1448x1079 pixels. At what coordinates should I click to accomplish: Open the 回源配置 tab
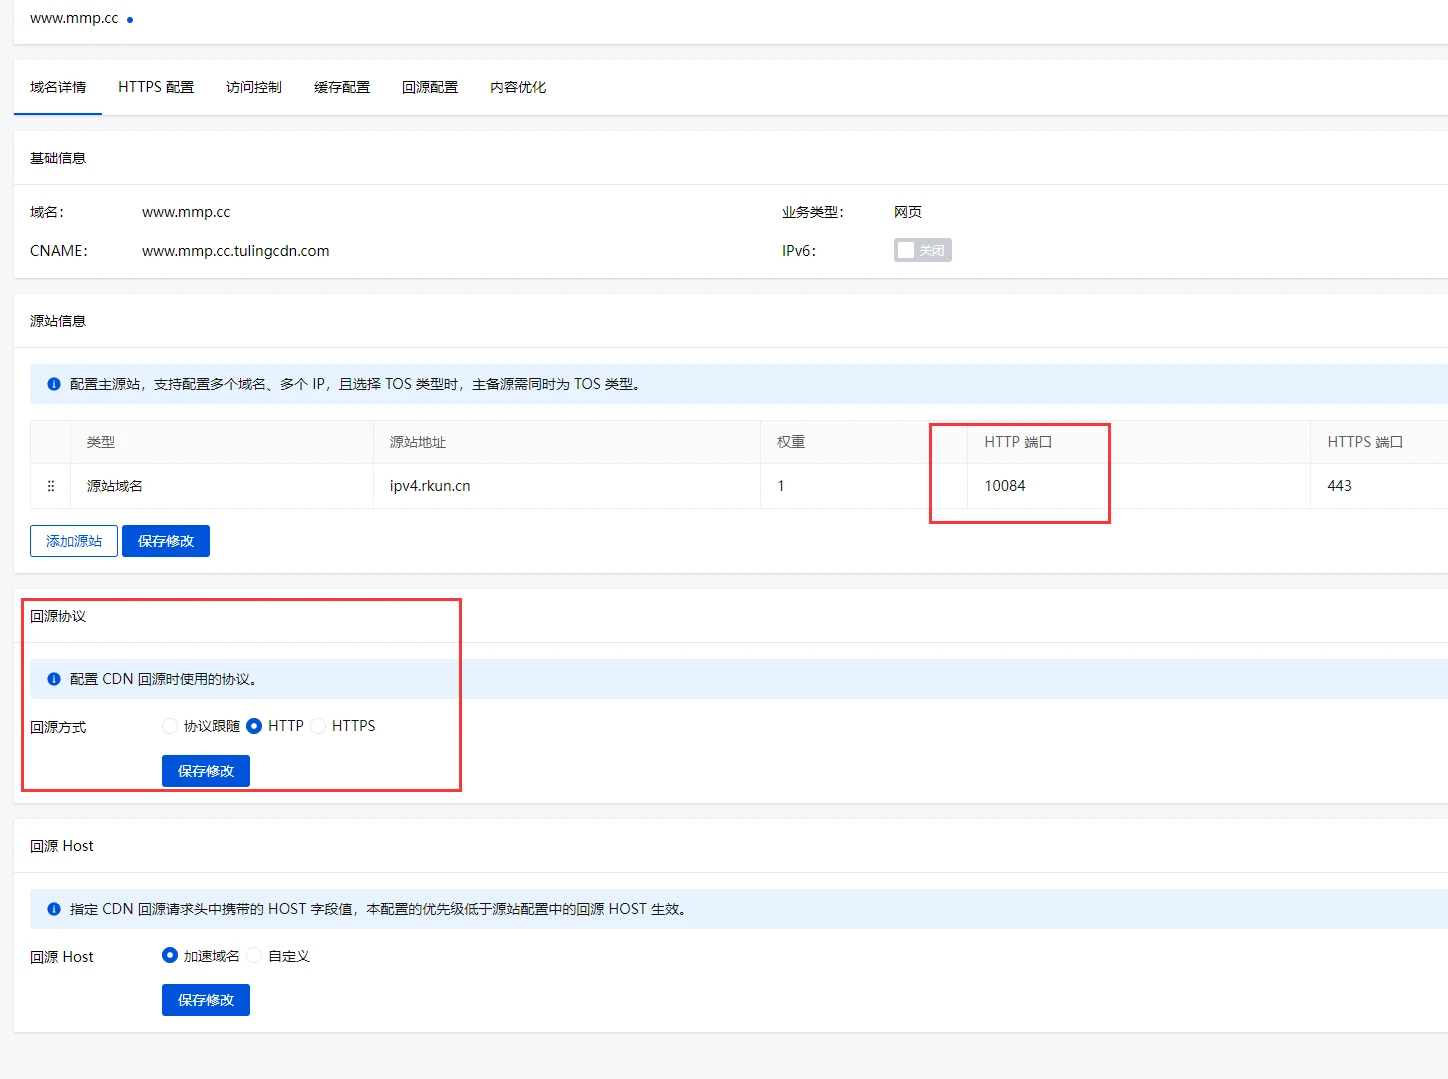pyautogui.click(x=430, y=87)
